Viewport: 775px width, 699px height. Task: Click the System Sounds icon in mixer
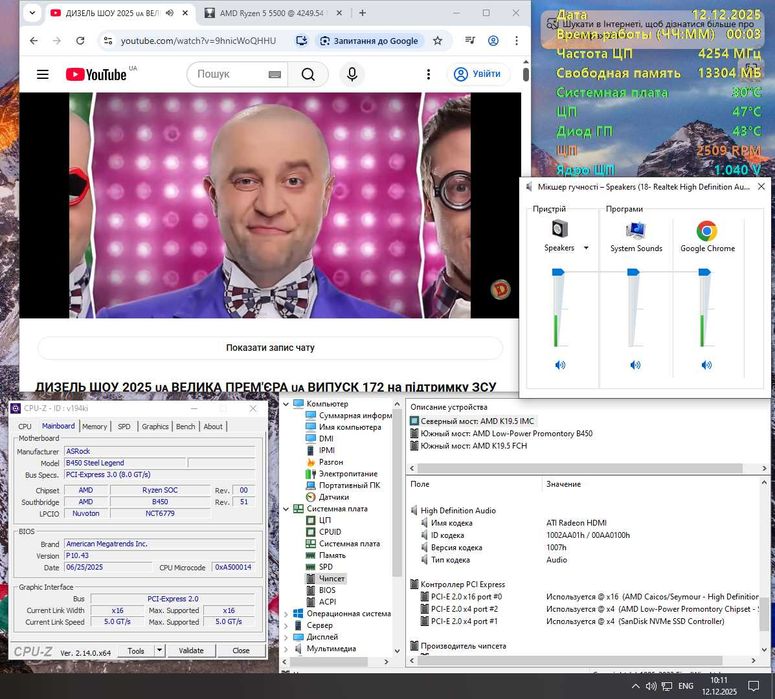635,230
